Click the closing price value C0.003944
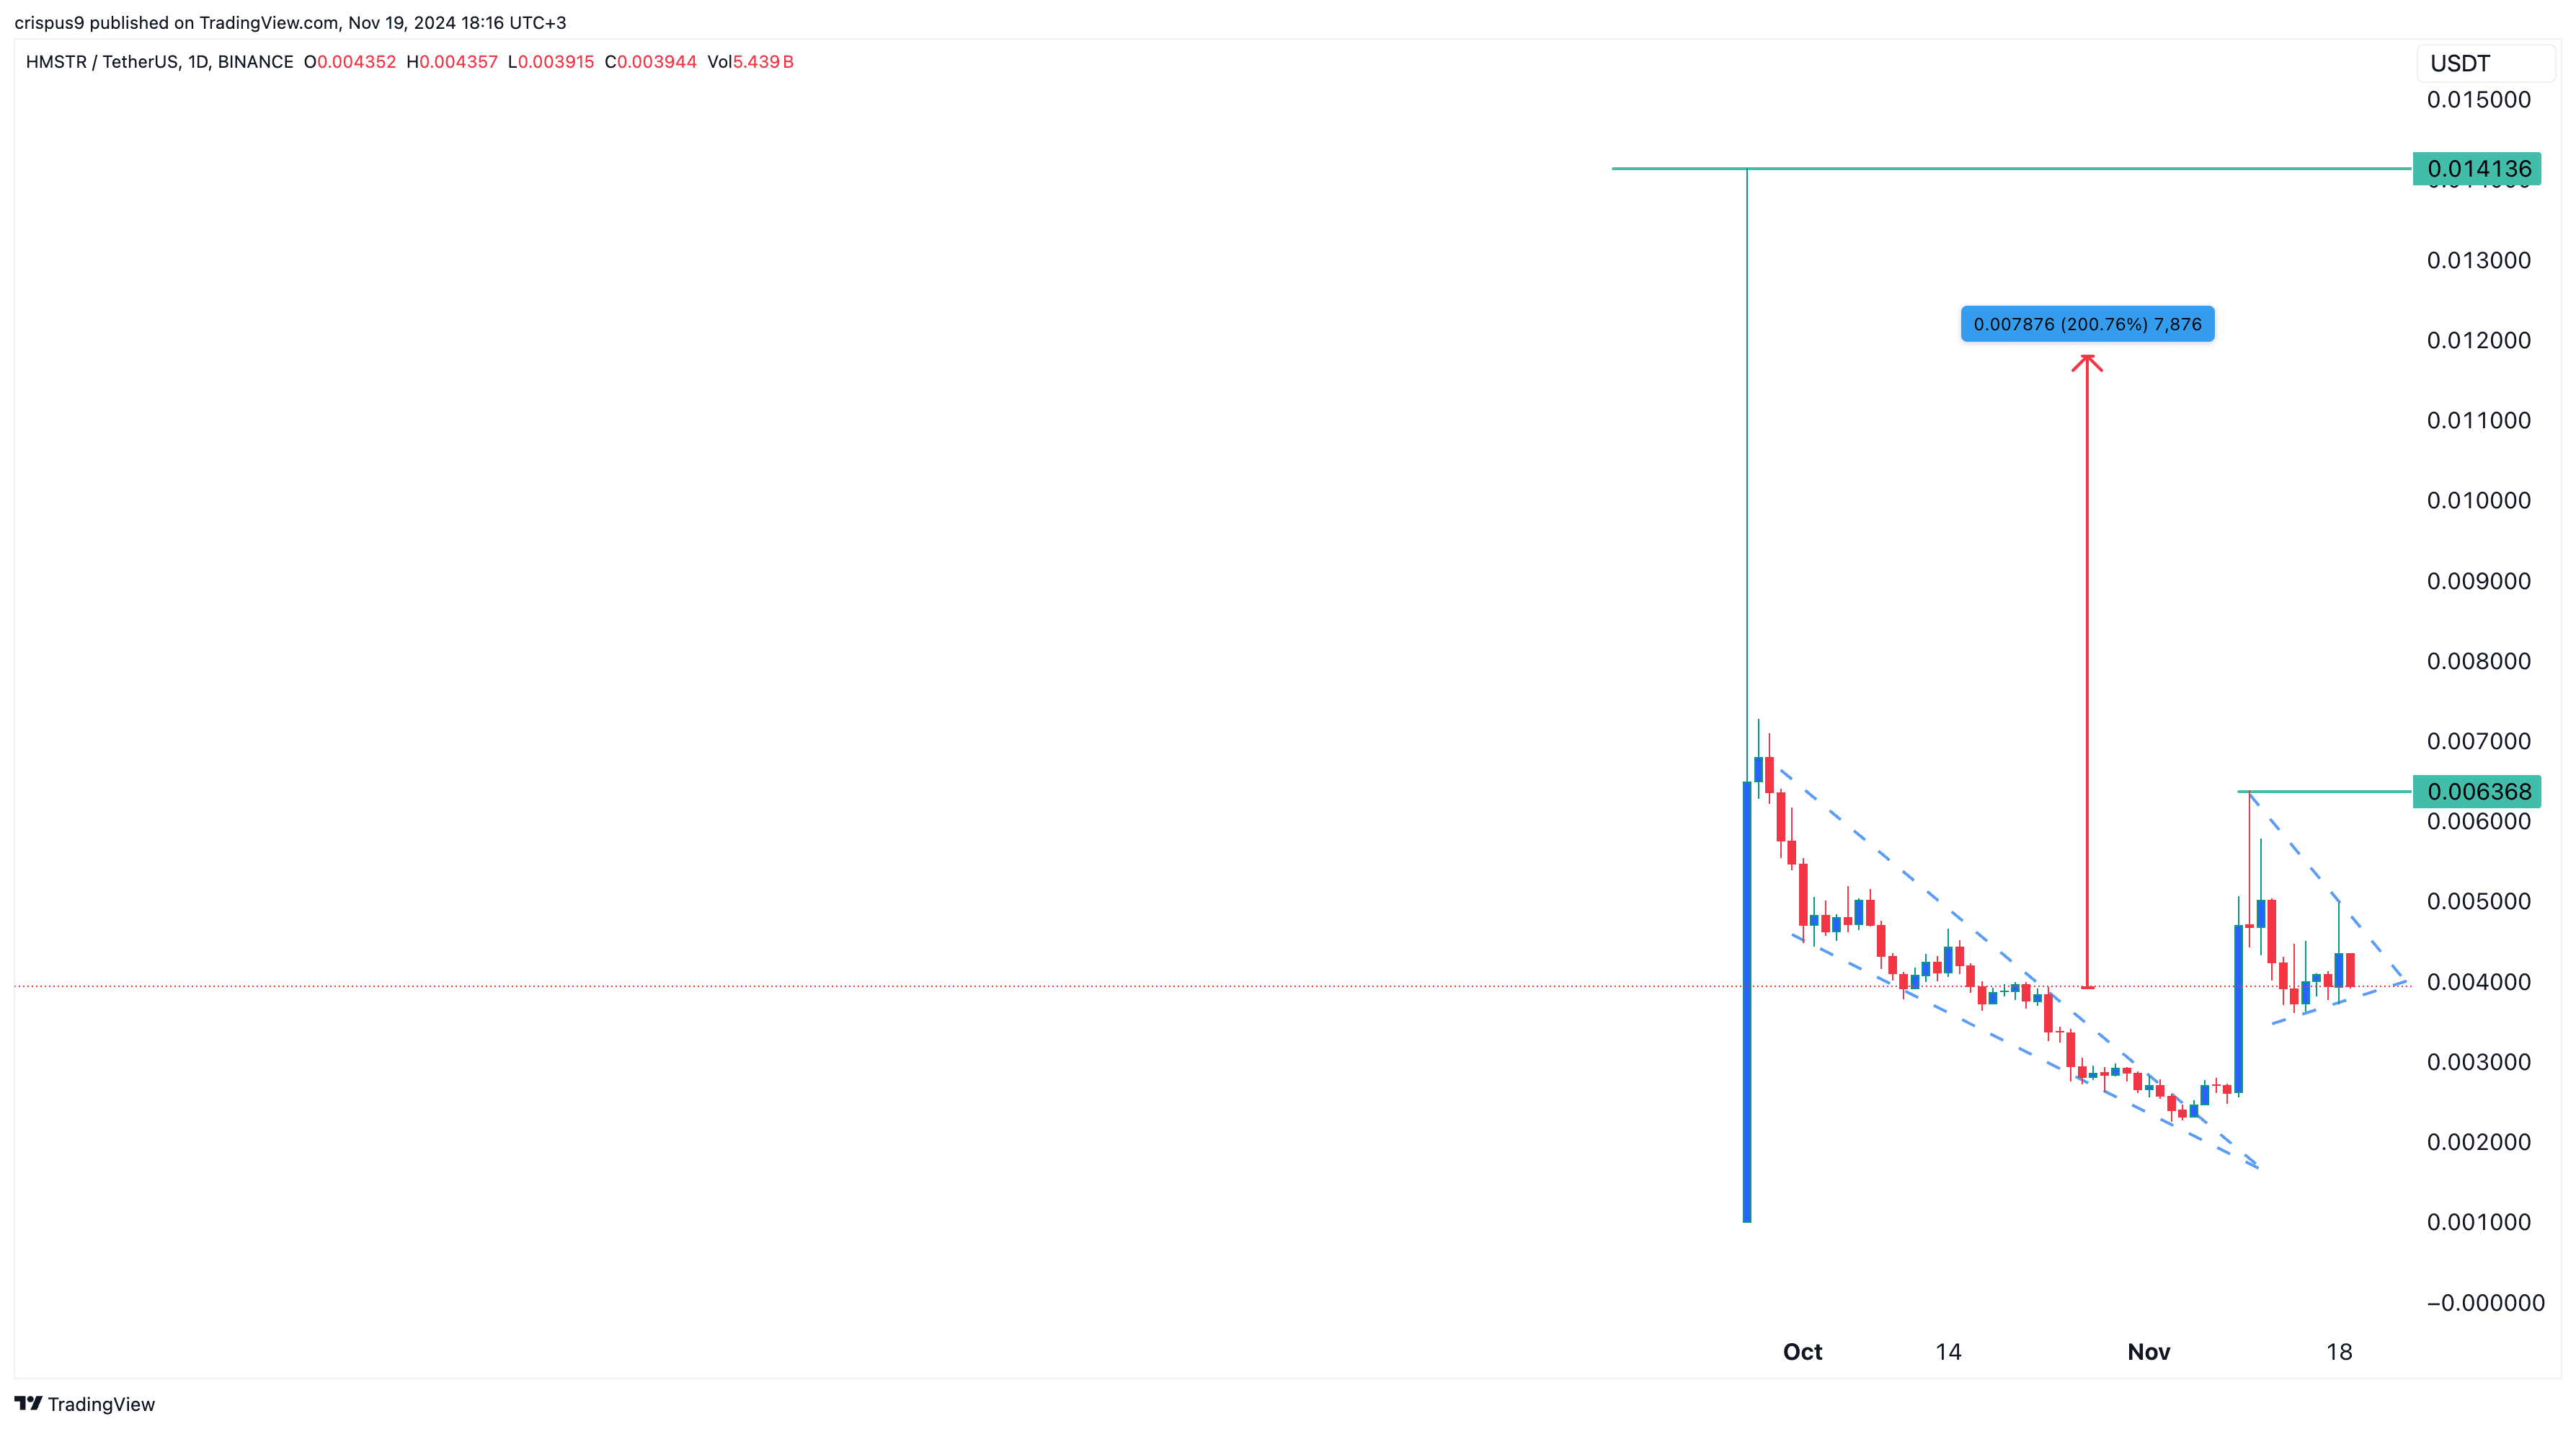Viewport: 2576px width, 1429px height. tap(650, 62)
